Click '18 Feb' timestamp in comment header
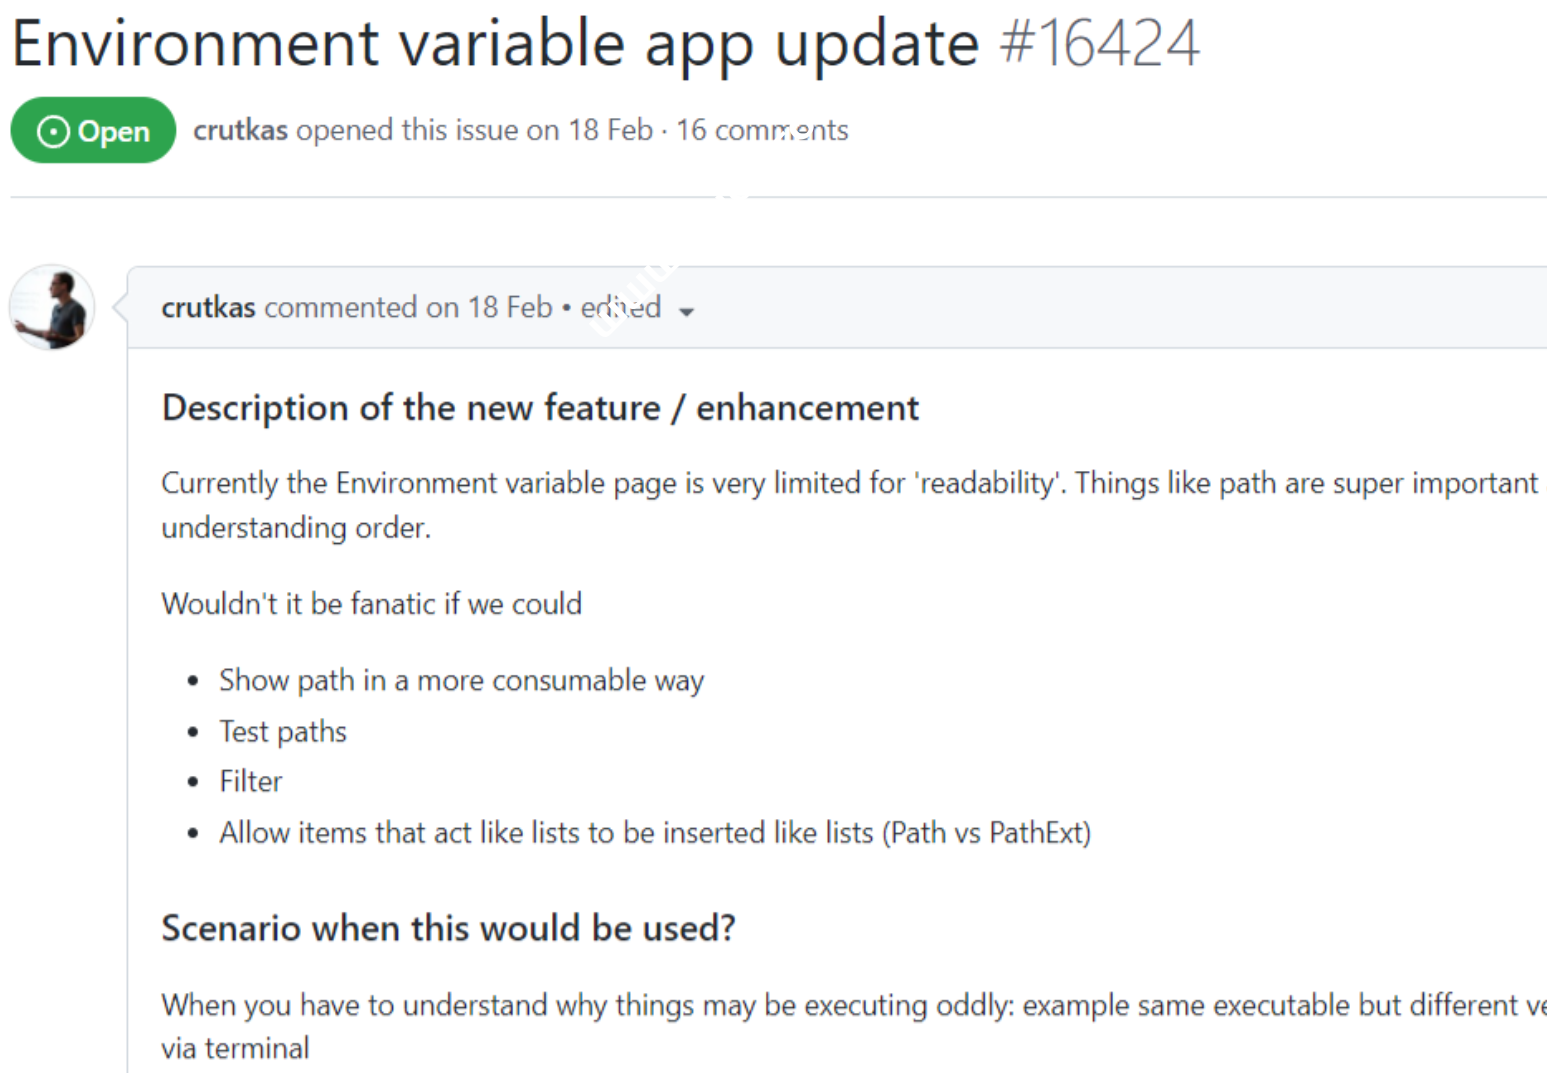Viewport: 1547px width, 1073px height. [x=510, y=307]
